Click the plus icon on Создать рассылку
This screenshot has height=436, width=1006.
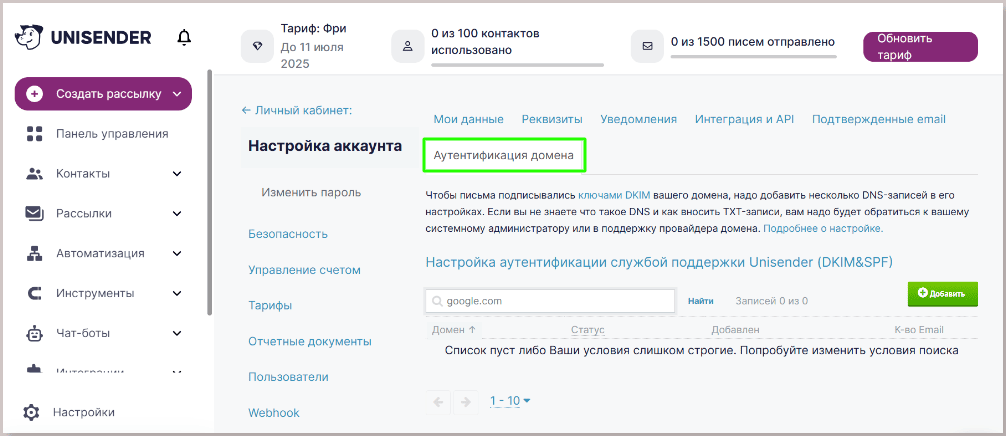35,94
